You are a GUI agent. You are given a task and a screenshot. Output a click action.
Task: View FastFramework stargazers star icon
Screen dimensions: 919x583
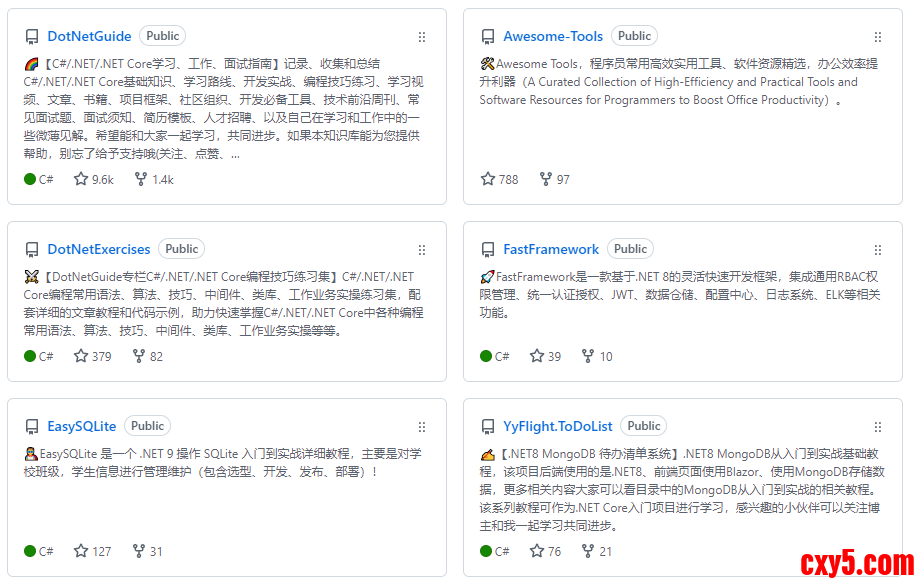pos(537,356)
